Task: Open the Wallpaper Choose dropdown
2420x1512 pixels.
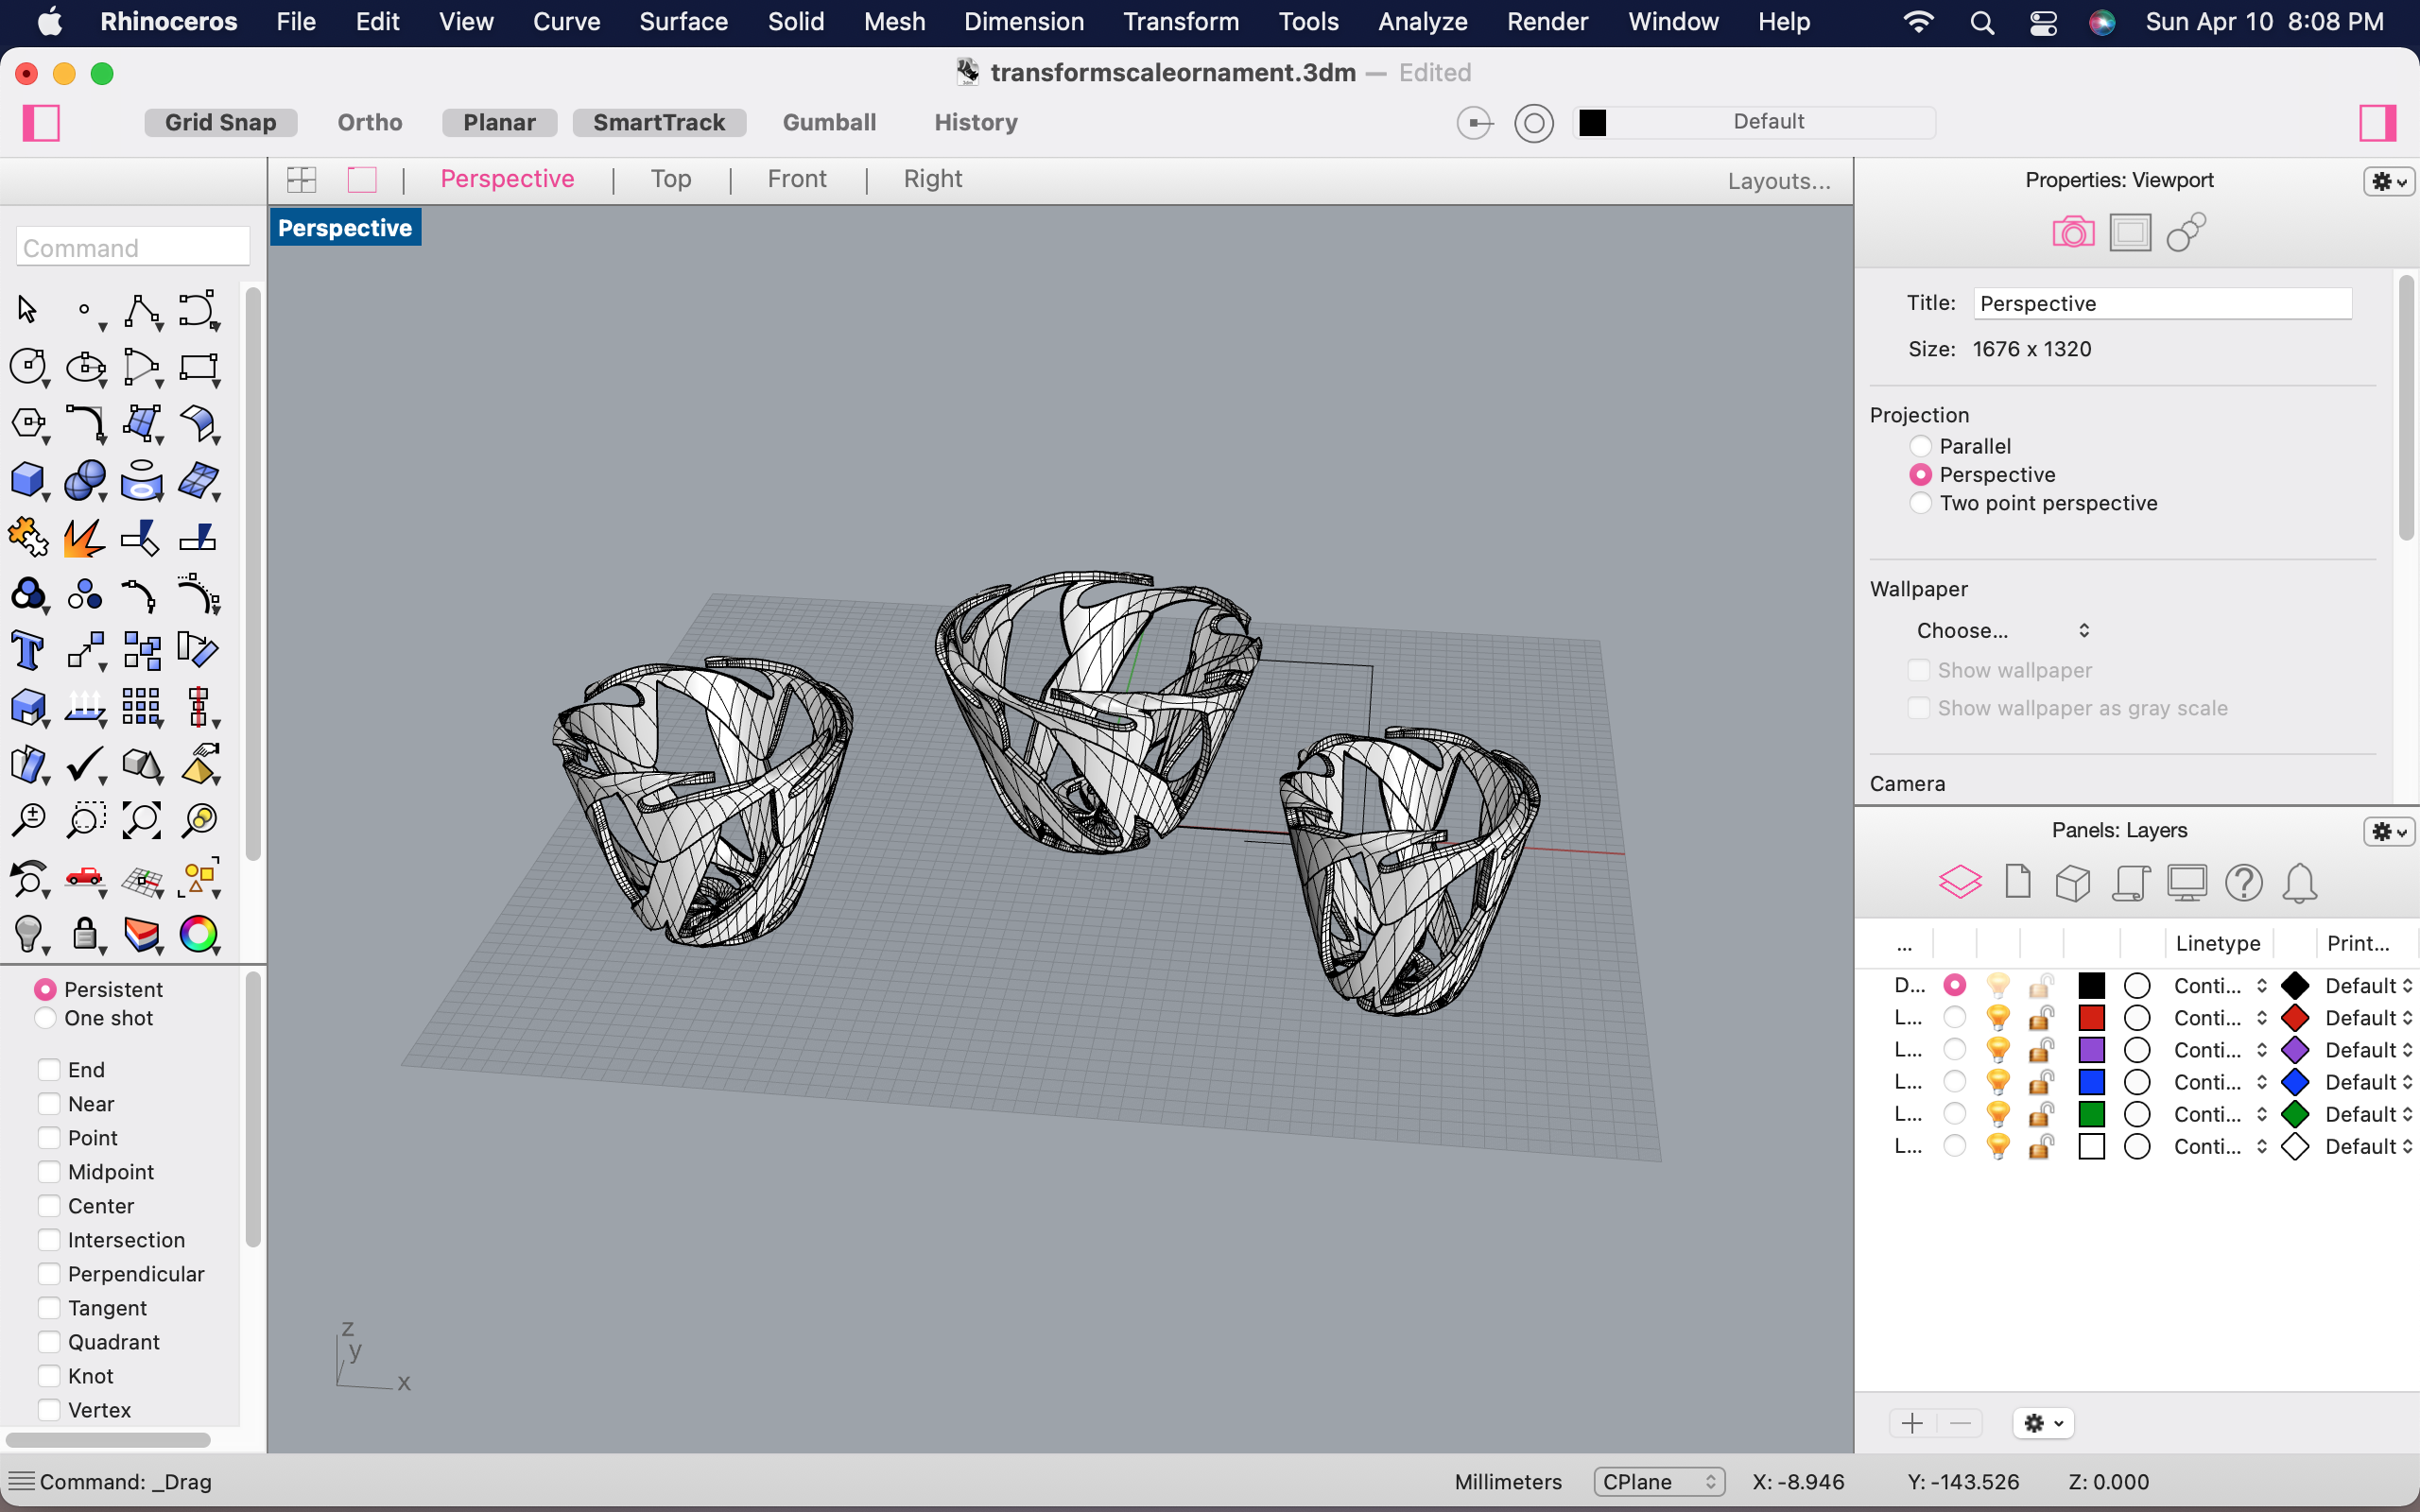Action: [x=2000, y=630]
